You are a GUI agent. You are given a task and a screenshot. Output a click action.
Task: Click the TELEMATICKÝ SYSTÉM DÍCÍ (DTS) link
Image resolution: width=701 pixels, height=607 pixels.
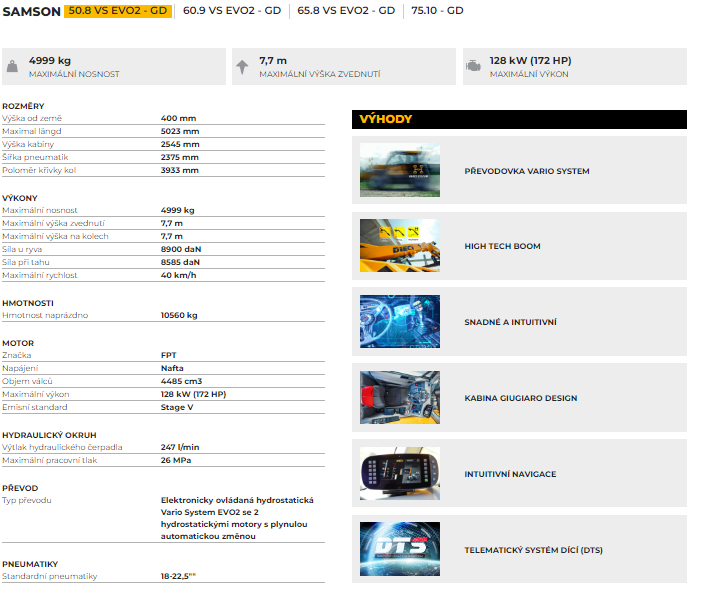pyautogui.click(x=533, y=550)
